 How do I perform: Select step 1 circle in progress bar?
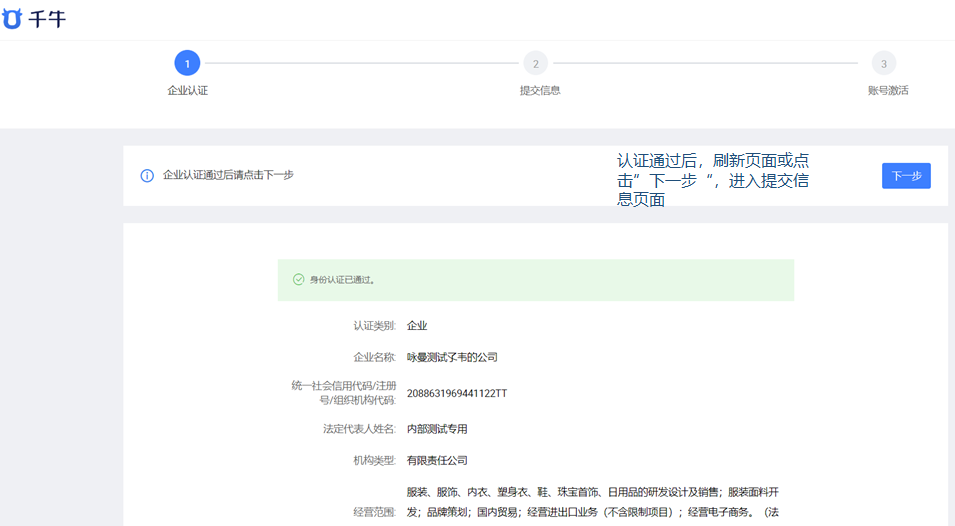click(187, 63)
